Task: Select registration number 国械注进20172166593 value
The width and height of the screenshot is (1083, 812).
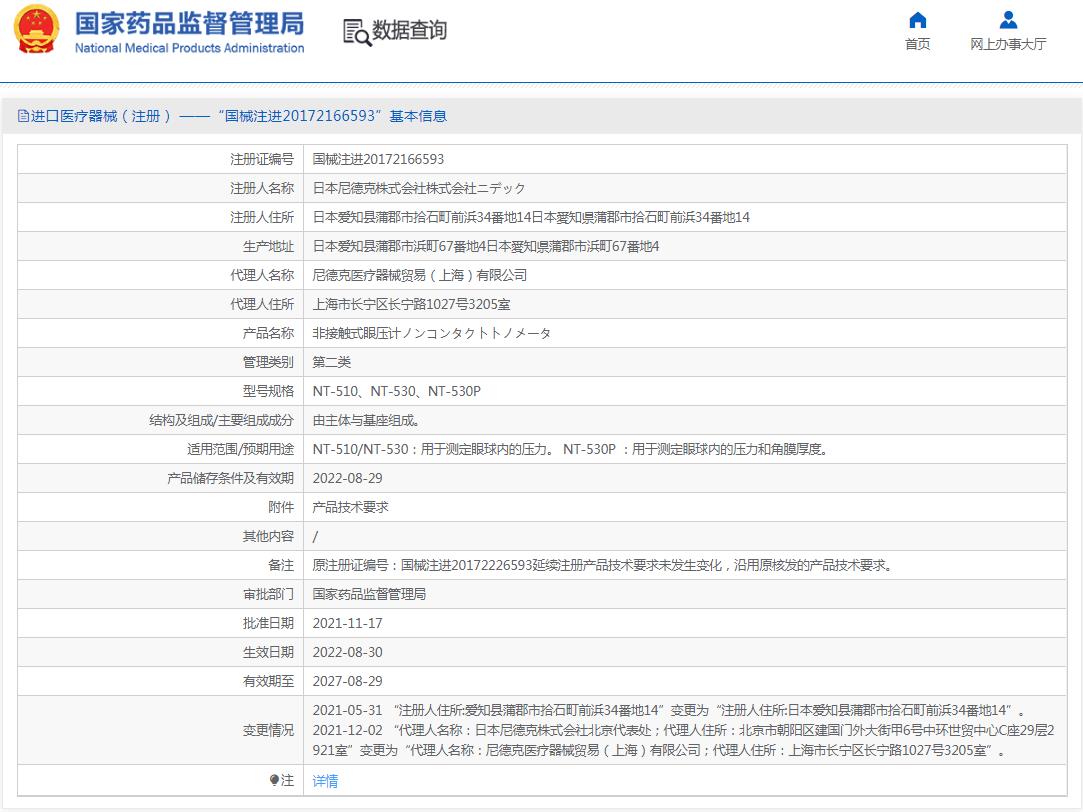Action: tap(378, 160)
